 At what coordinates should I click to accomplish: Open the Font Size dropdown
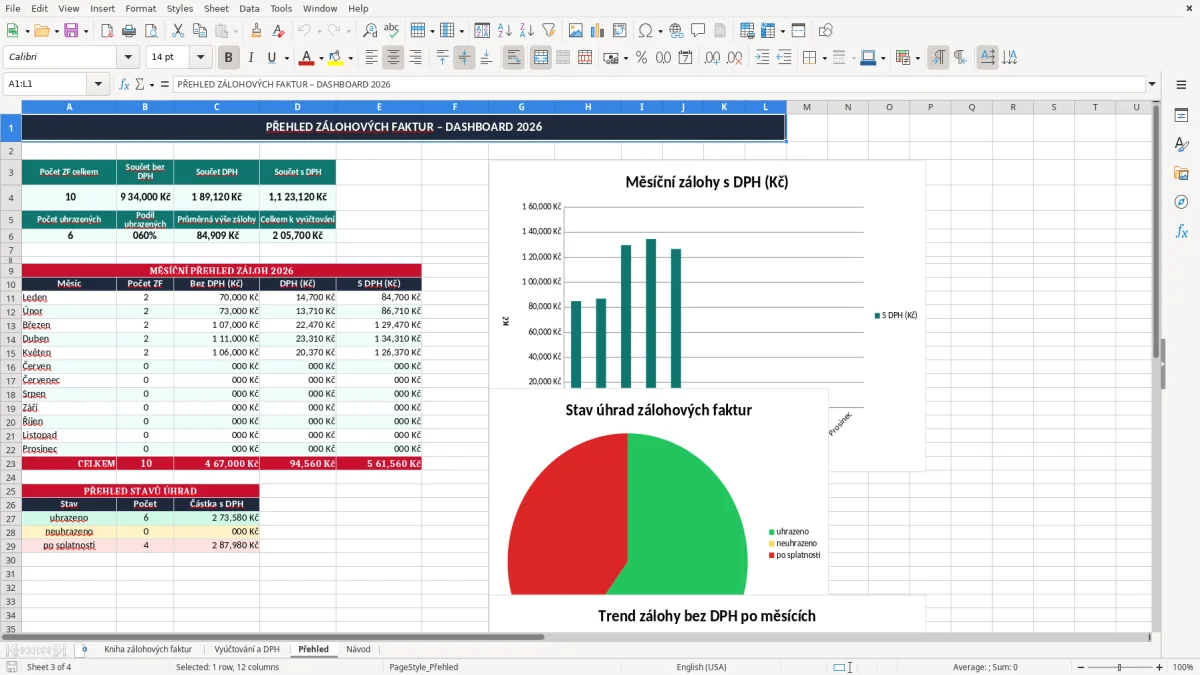pyautogui.click(x=200, y=58)
